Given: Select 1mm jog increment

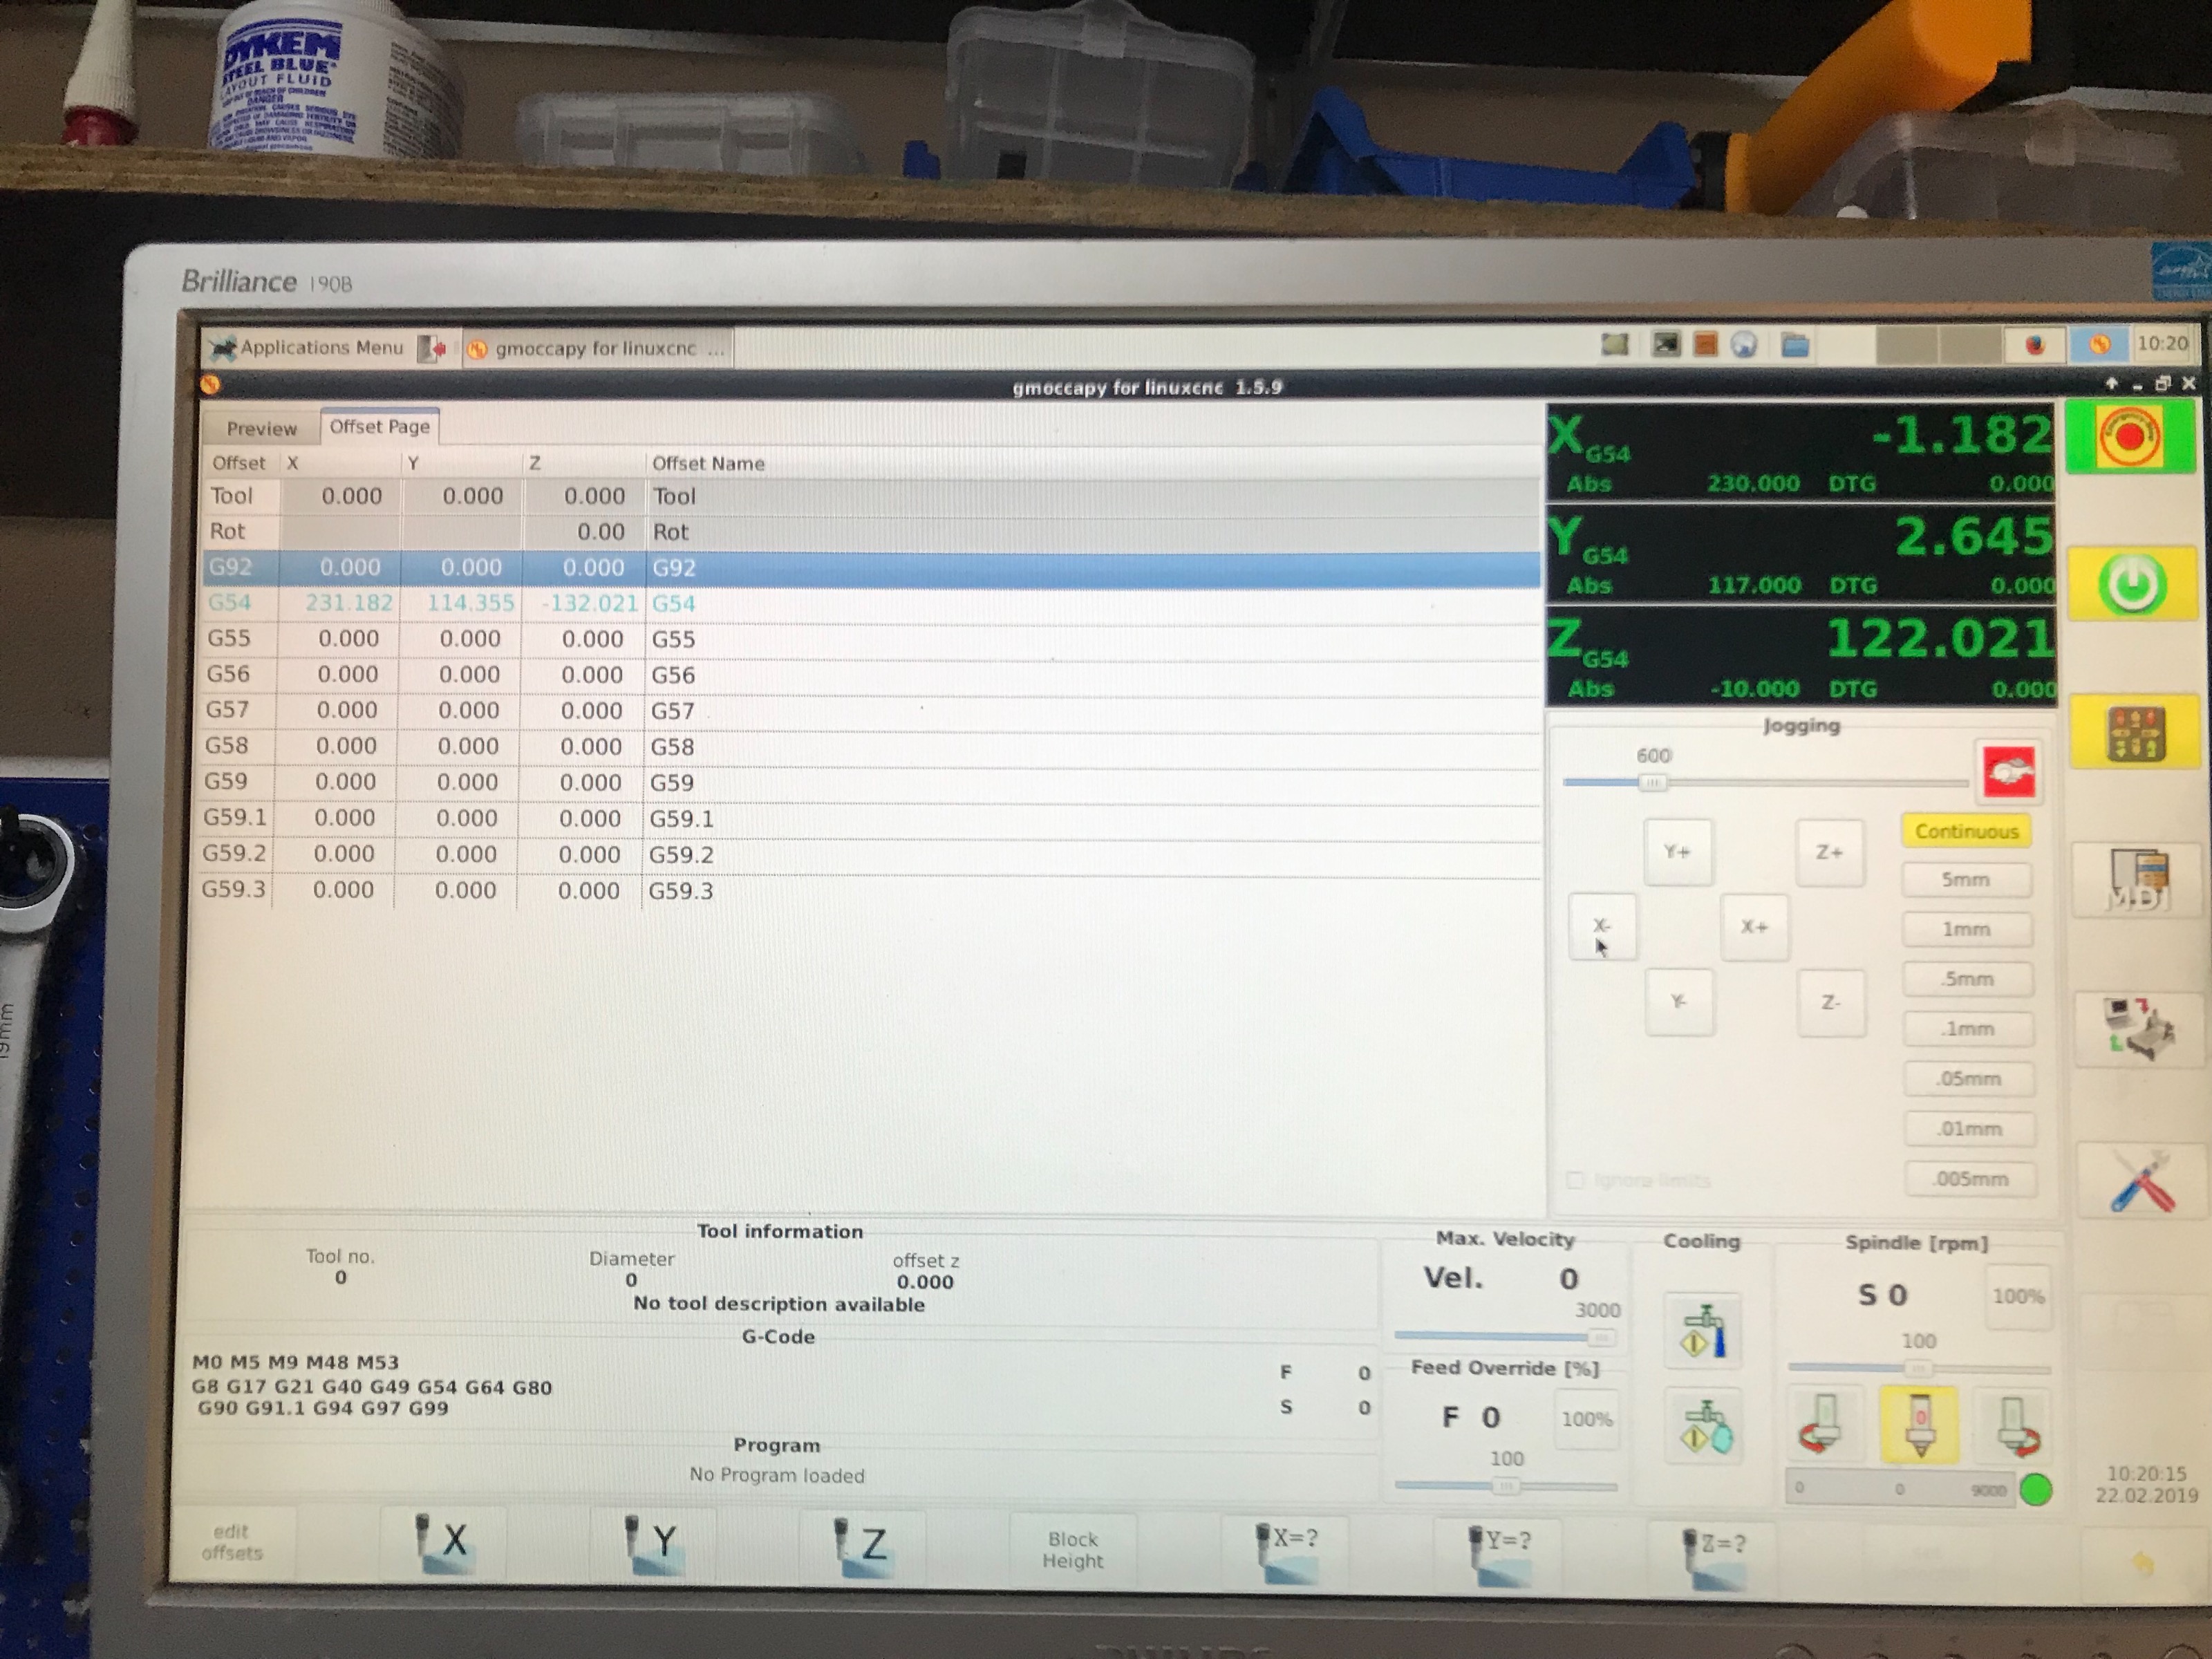Looking at the screenshot, I should click(1967, 929).
